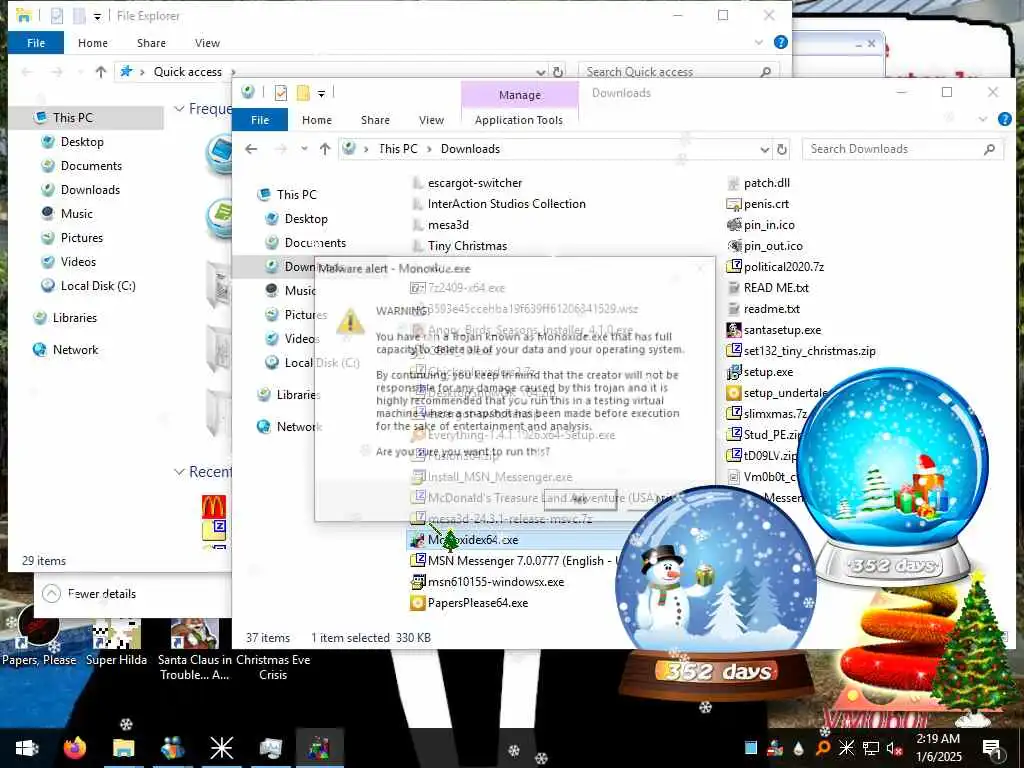Click the Search Quick access field
The width and height of the screenshot is (1024, 768).
[678, 72]
